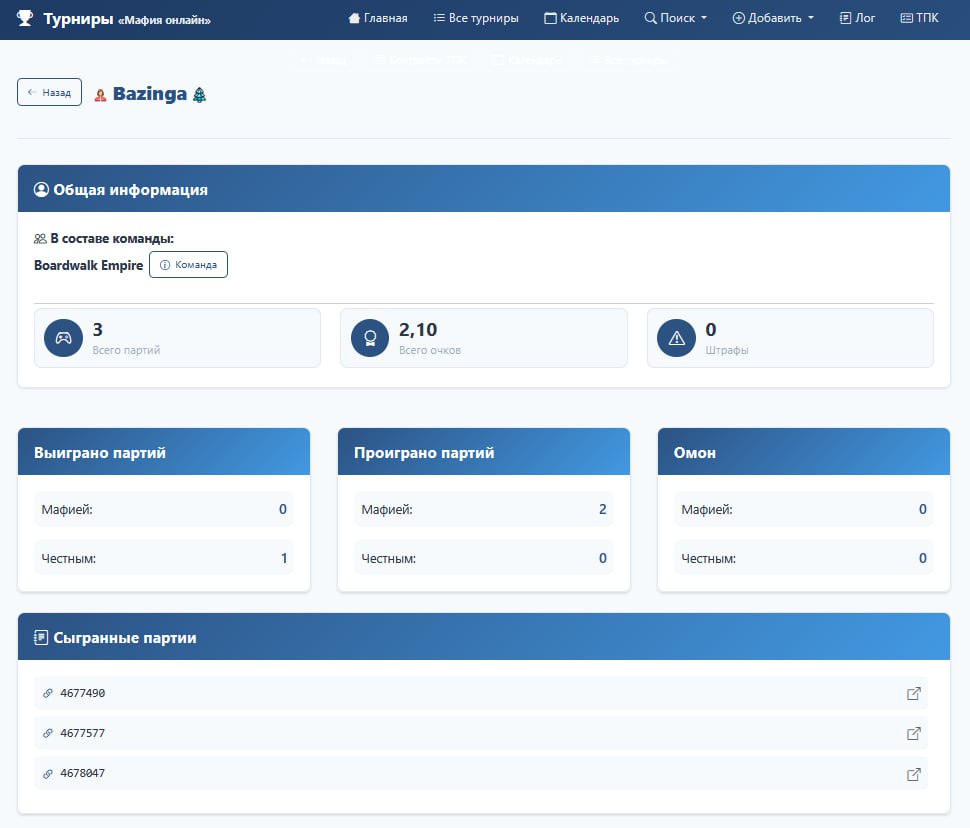Open Все турниры menu item
Screen dimensions: 970x828
click(476, 18)
